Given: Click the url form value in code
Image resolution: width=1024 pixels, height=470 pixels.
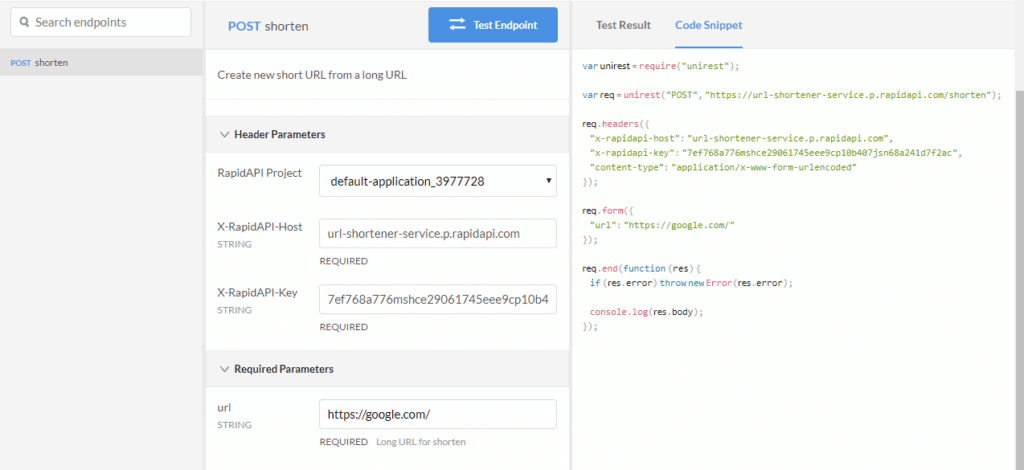Looking at the screenshot, I should tap(662, 226).
